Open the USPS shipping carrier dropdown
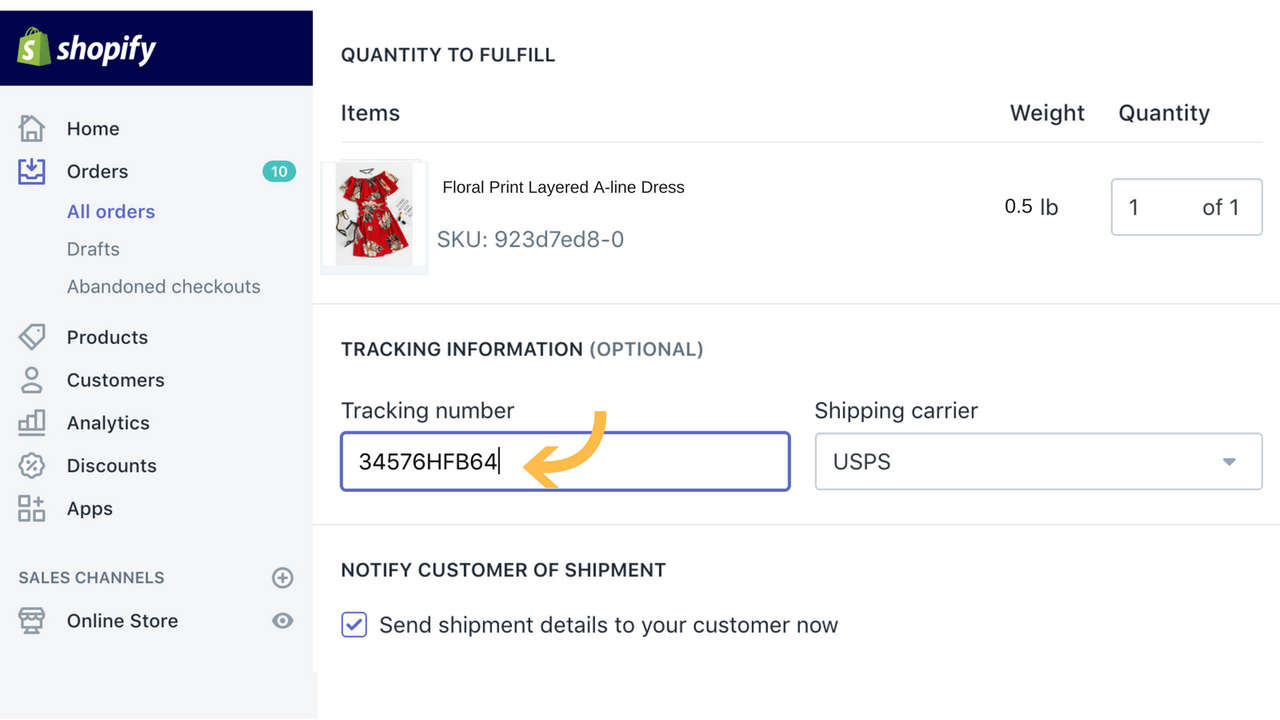1280x720 pixels. point(1038,461)
